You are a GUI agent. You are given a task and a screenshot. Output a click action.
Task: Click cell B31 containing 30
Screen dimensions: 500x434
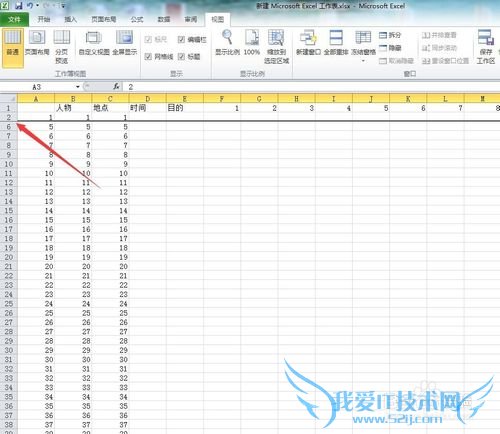click(73, 359)
